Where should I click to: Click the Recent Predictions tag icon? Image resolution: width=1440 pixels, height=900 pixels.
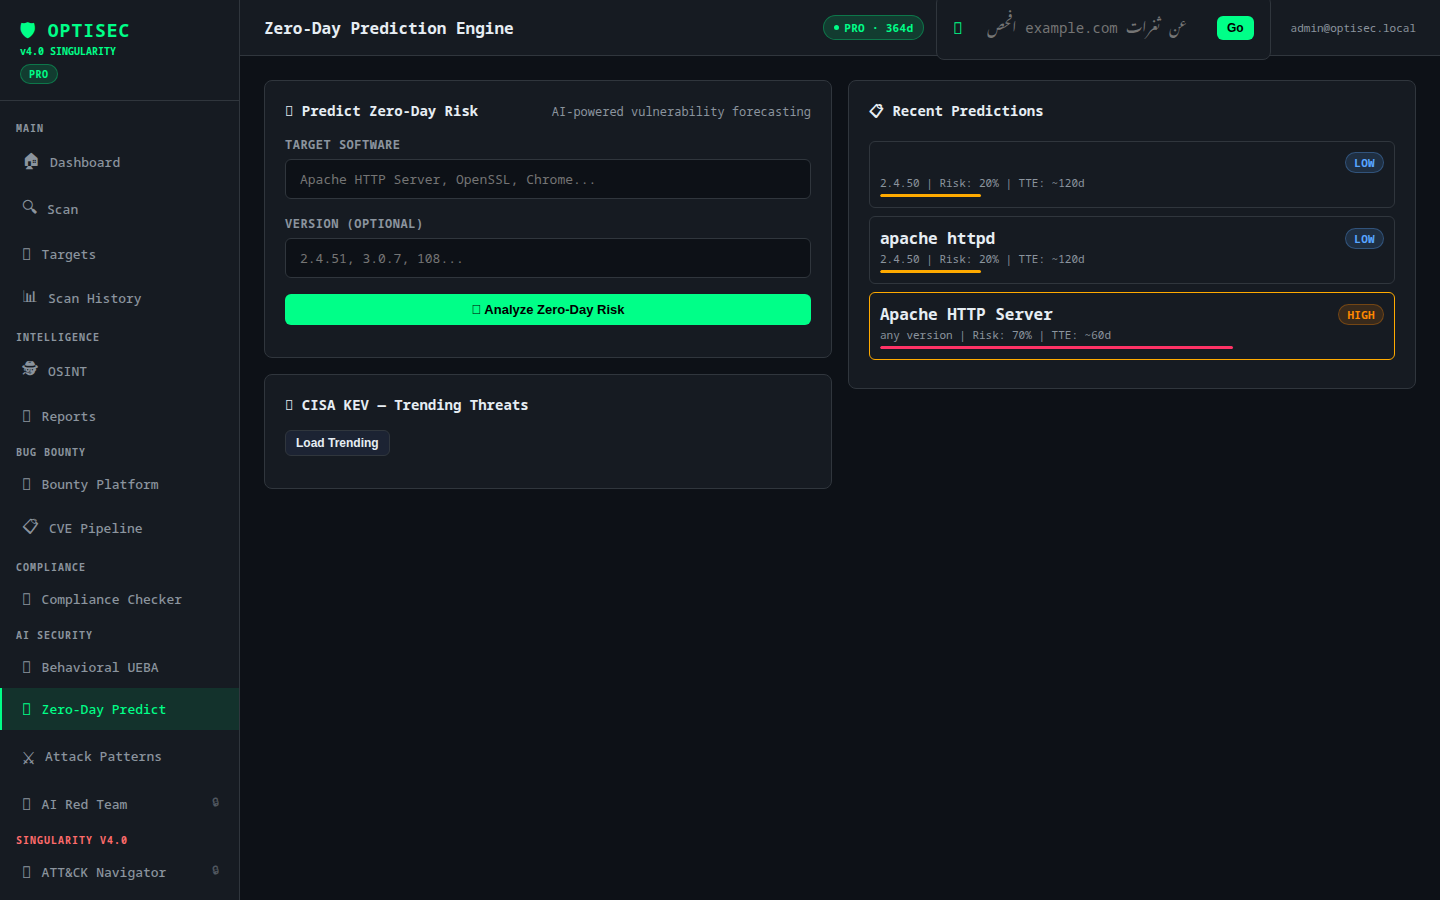point(876,111)
